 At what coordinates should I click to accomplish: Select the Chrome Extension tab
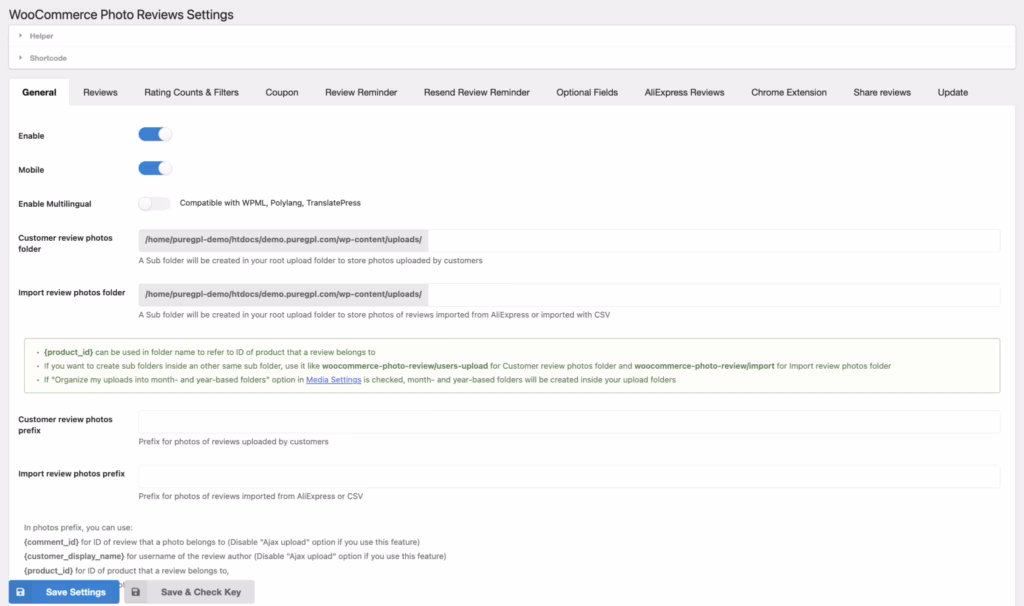789,92
